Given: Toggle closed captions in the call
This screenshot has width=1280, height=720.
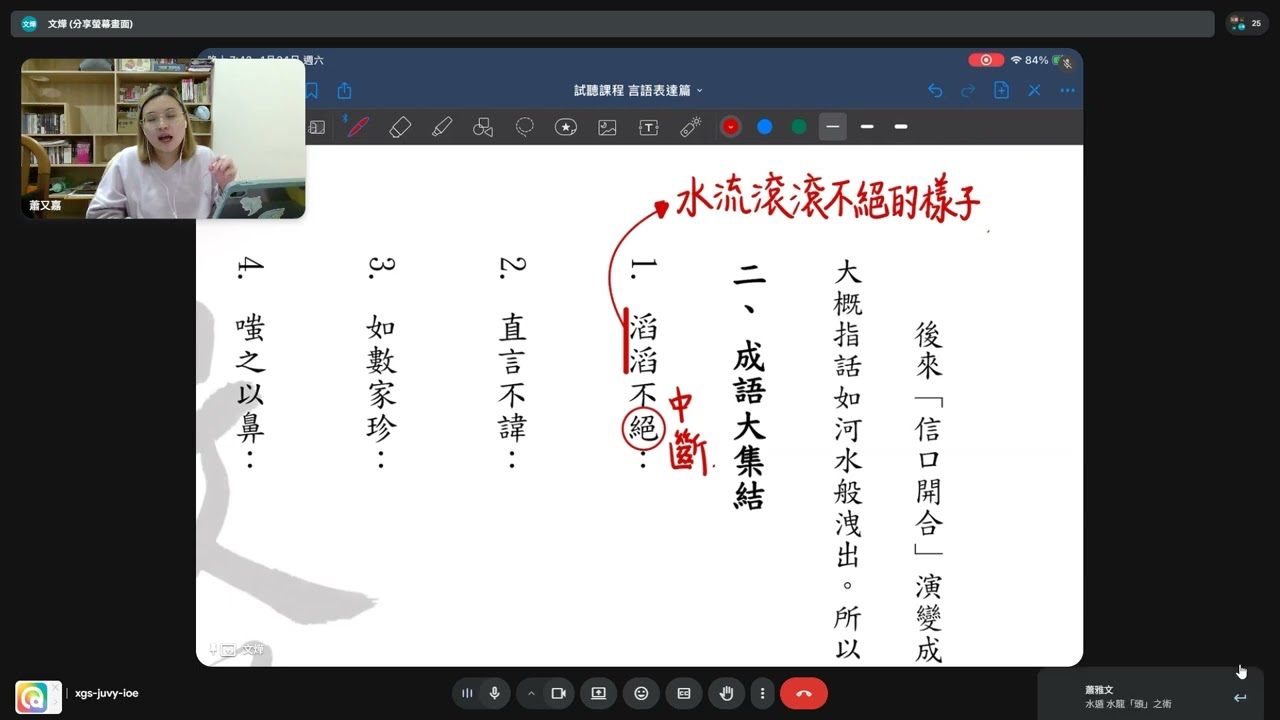Looking at the screenshot, I should coord(684,693).
